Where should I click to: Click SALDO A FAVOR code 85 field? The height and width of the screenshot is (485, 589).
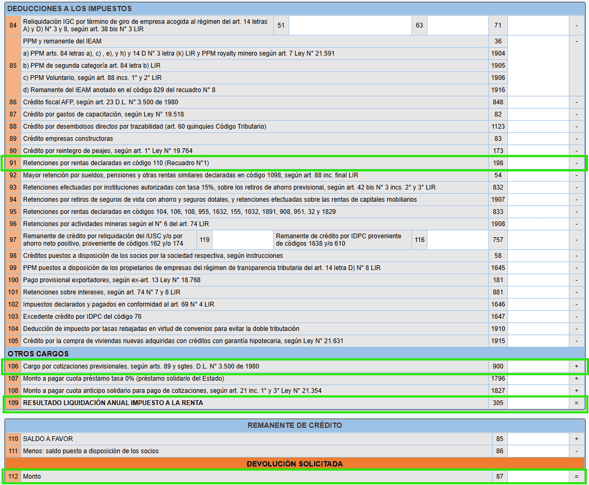tap(538, 439)
